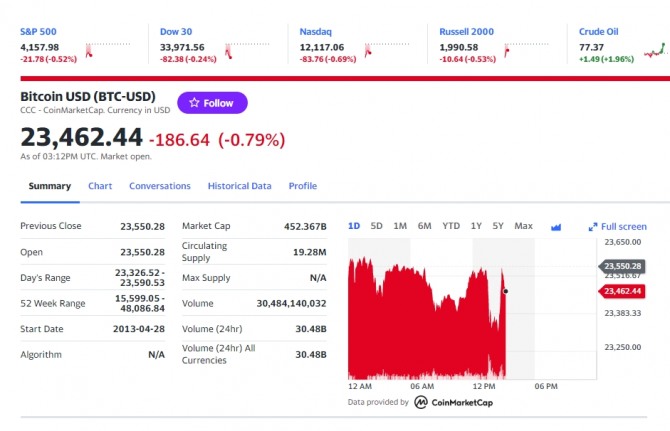Select the 1D chart range

354,226
